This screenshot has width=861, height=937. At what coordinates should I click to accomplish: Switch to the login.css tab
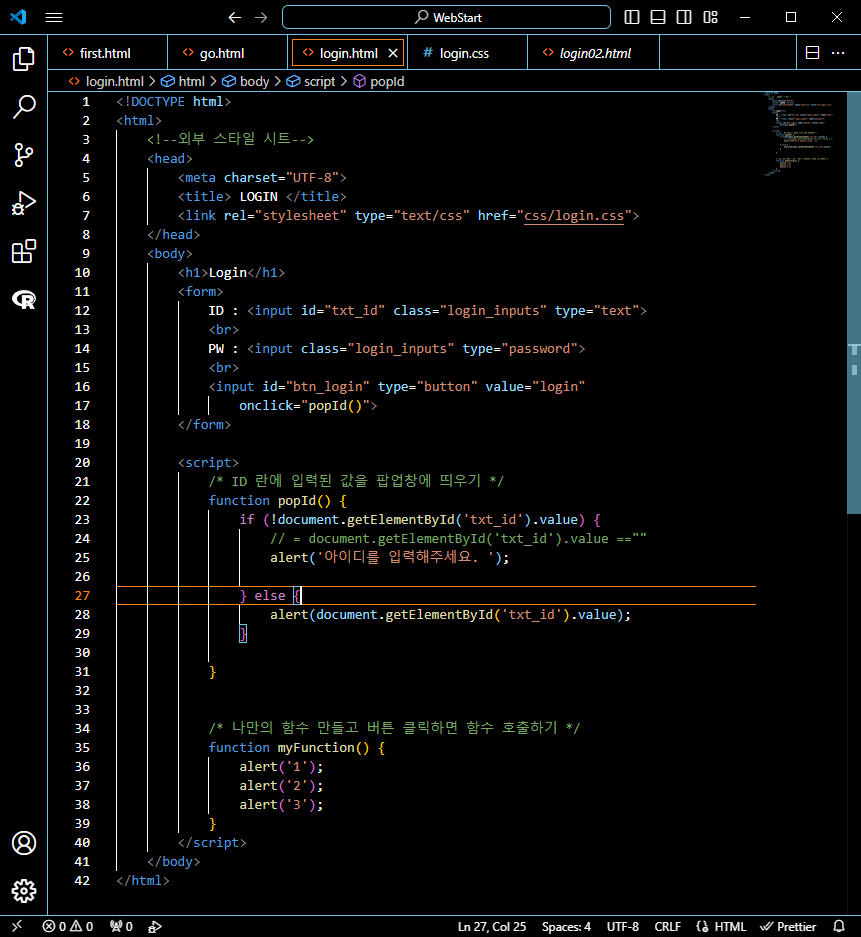468,53
